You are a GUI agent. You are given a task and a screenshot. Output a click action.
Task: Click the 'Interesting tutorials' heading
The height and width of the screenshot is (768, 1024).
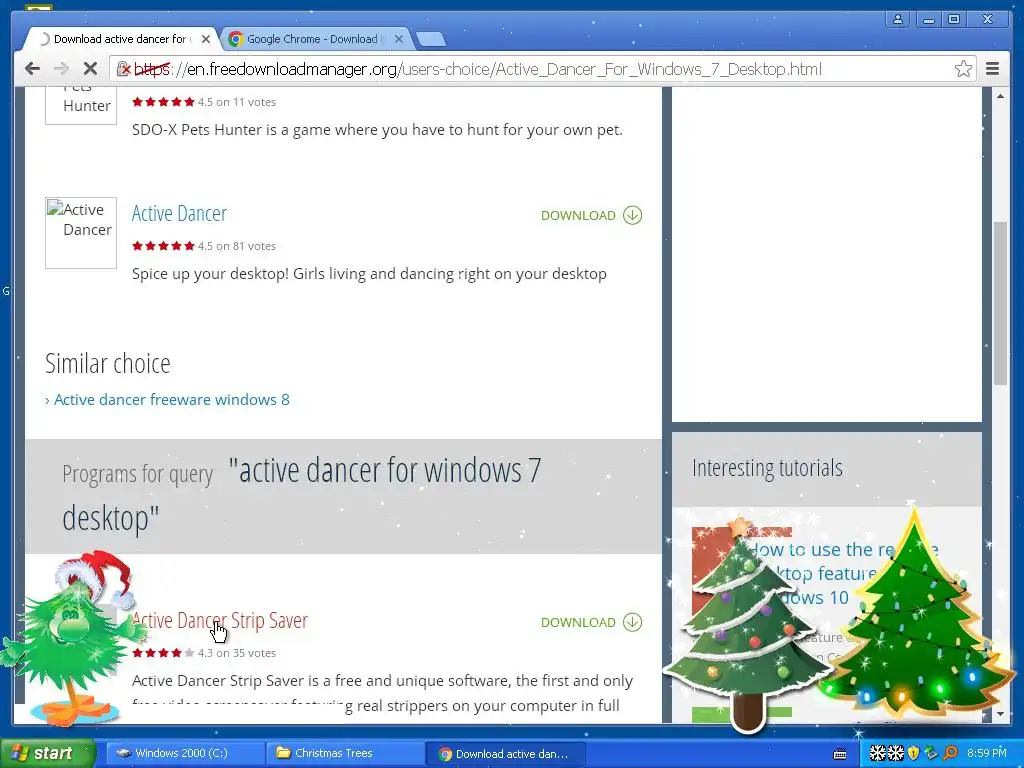[x=767, y=468]
